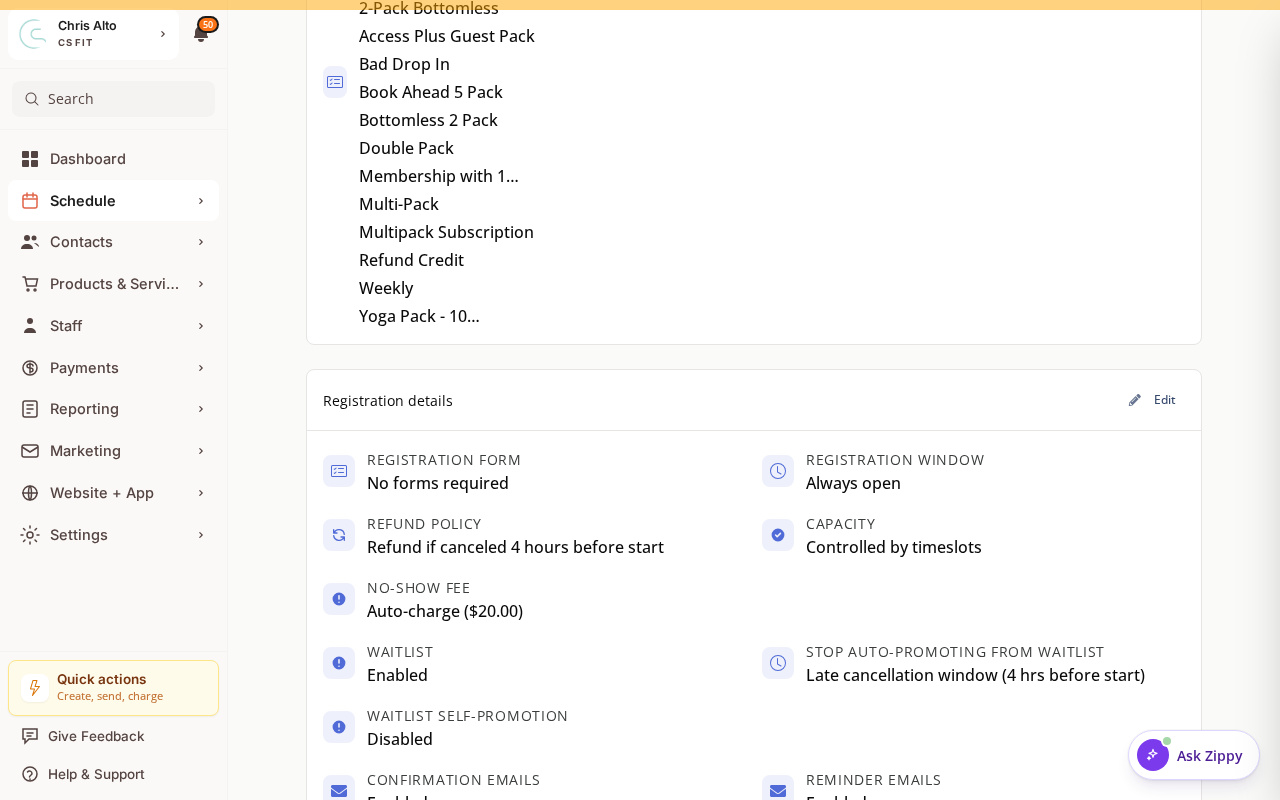Click the Settings gear icon

(x=30, y=535)
